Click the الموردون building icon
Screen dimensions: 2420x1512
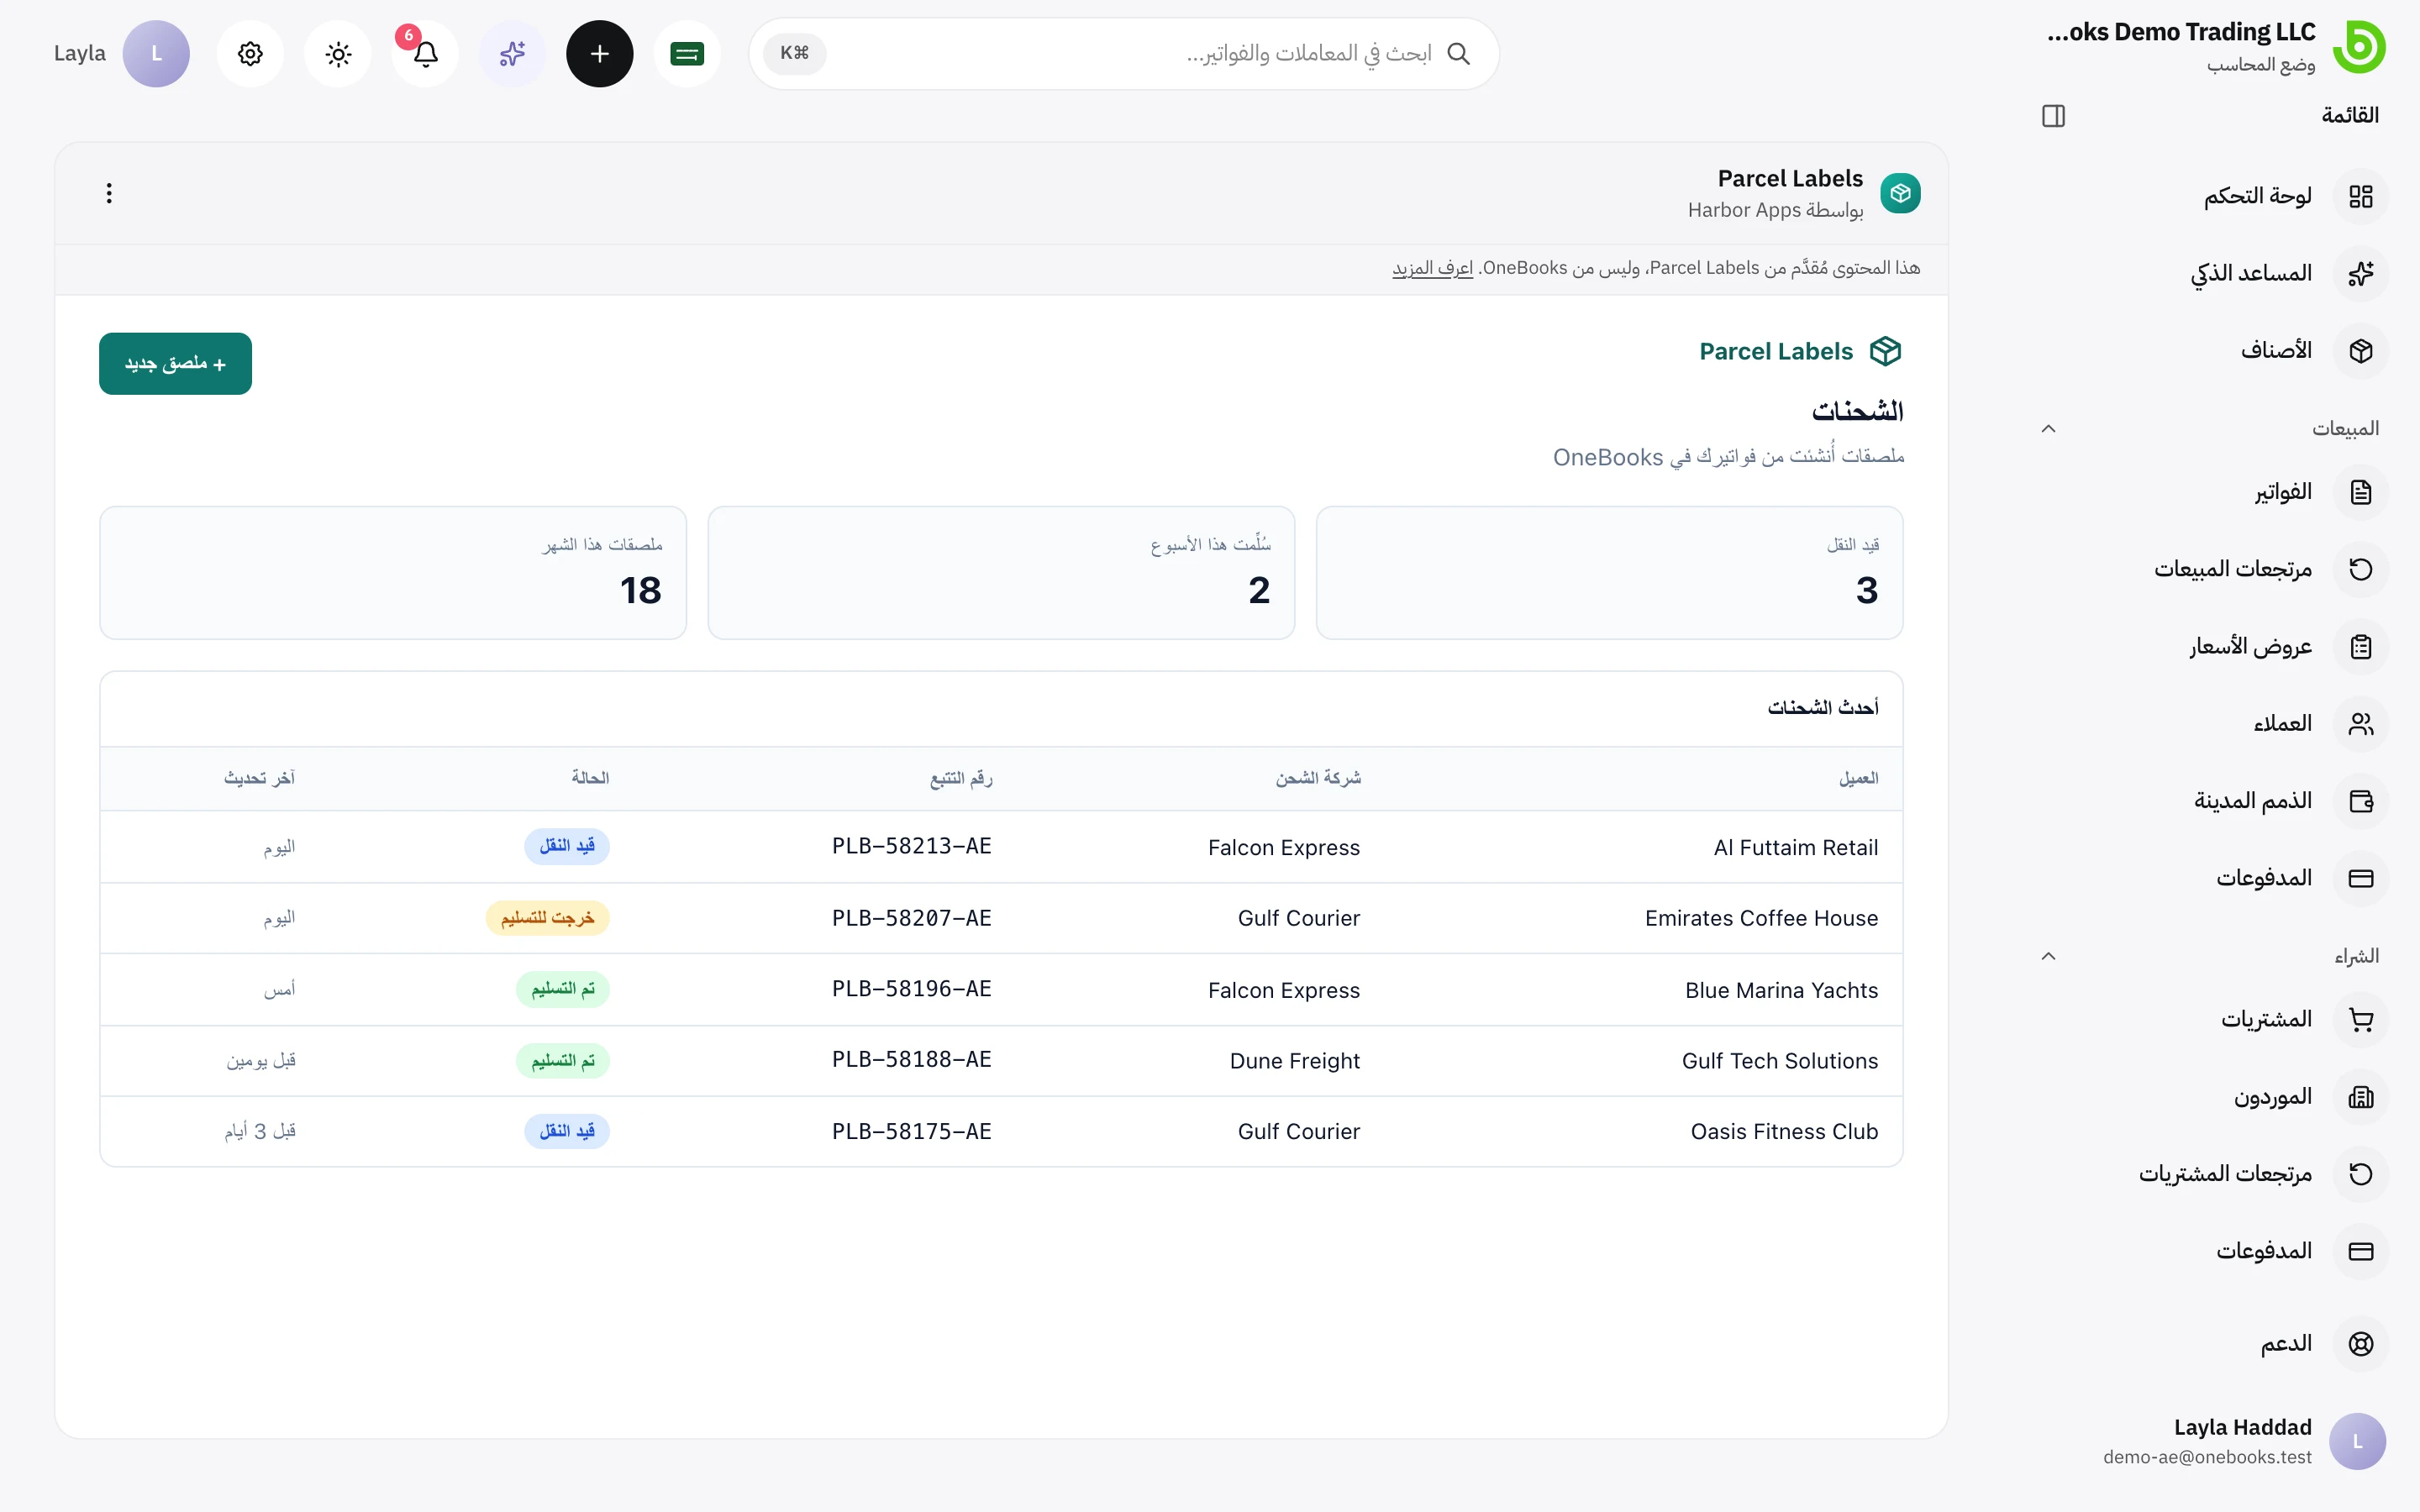2361,1097
